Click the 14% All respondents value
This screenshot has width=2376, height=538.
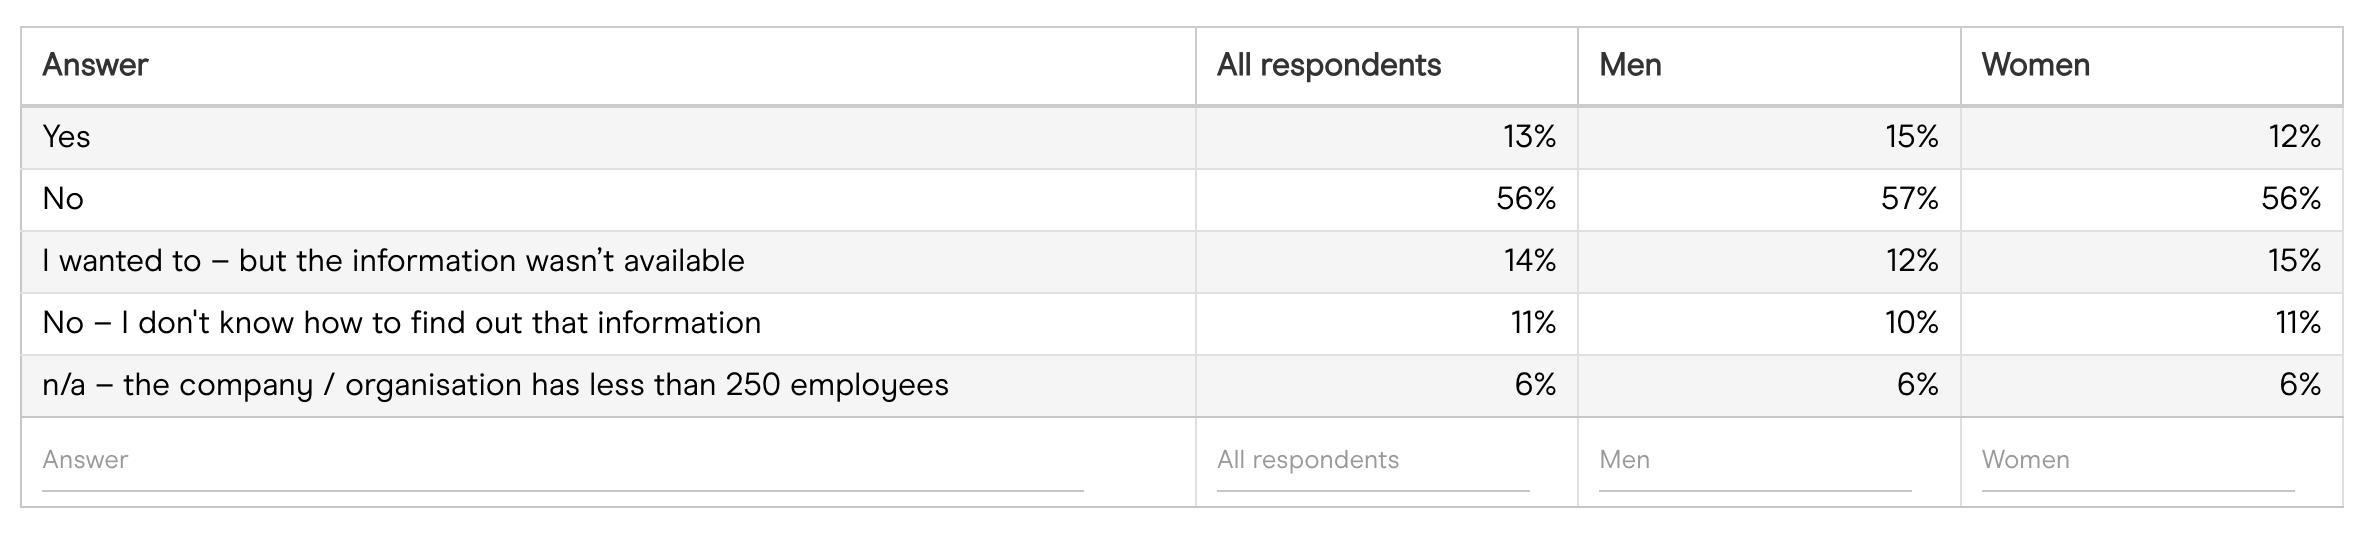tap(1529, 261)
